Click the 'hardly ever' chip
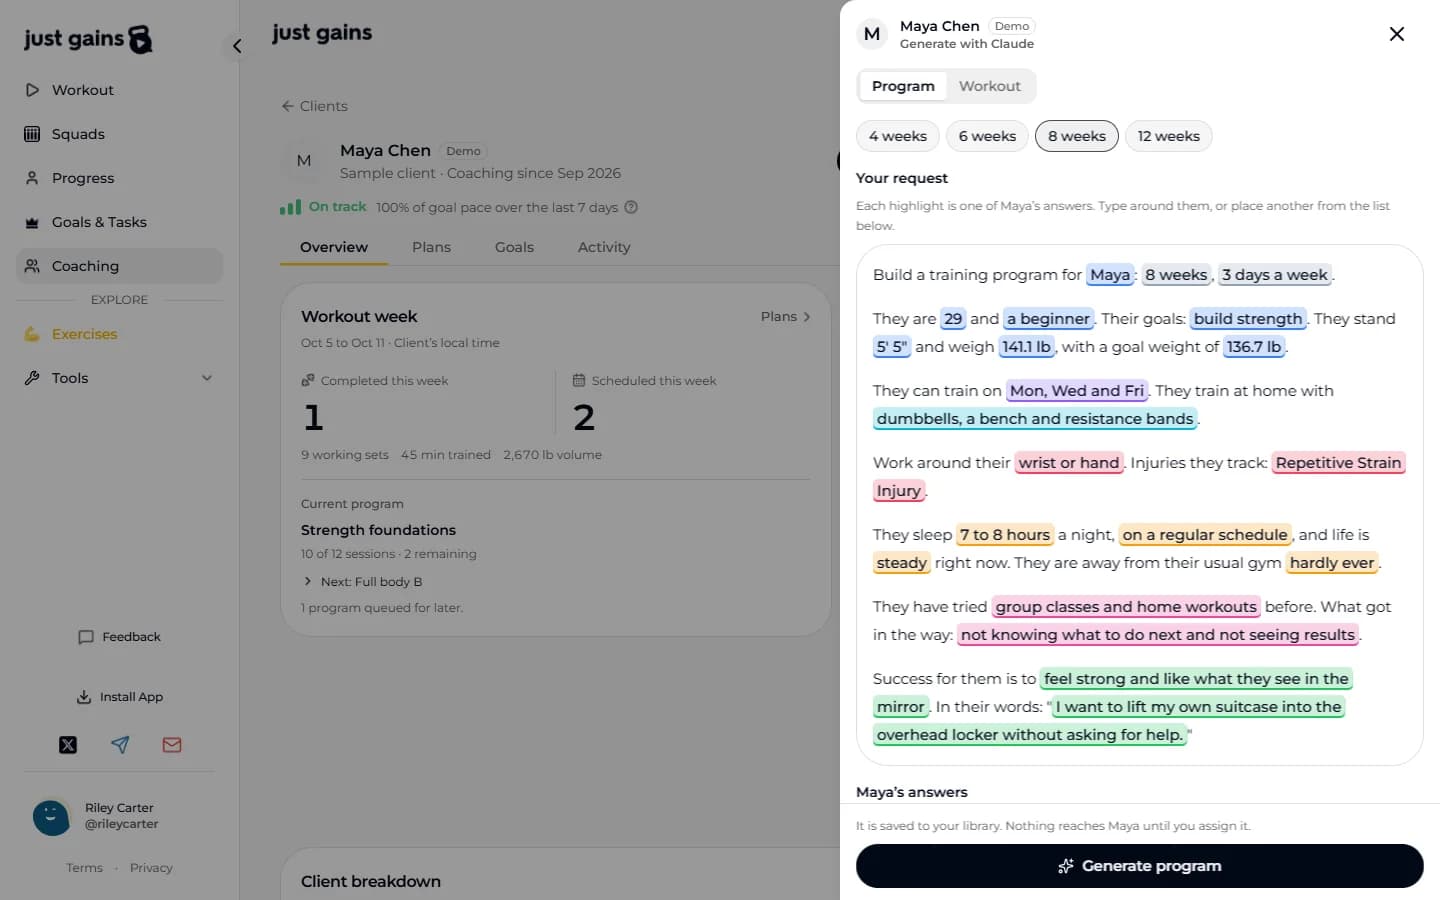 coord(1332,563)
